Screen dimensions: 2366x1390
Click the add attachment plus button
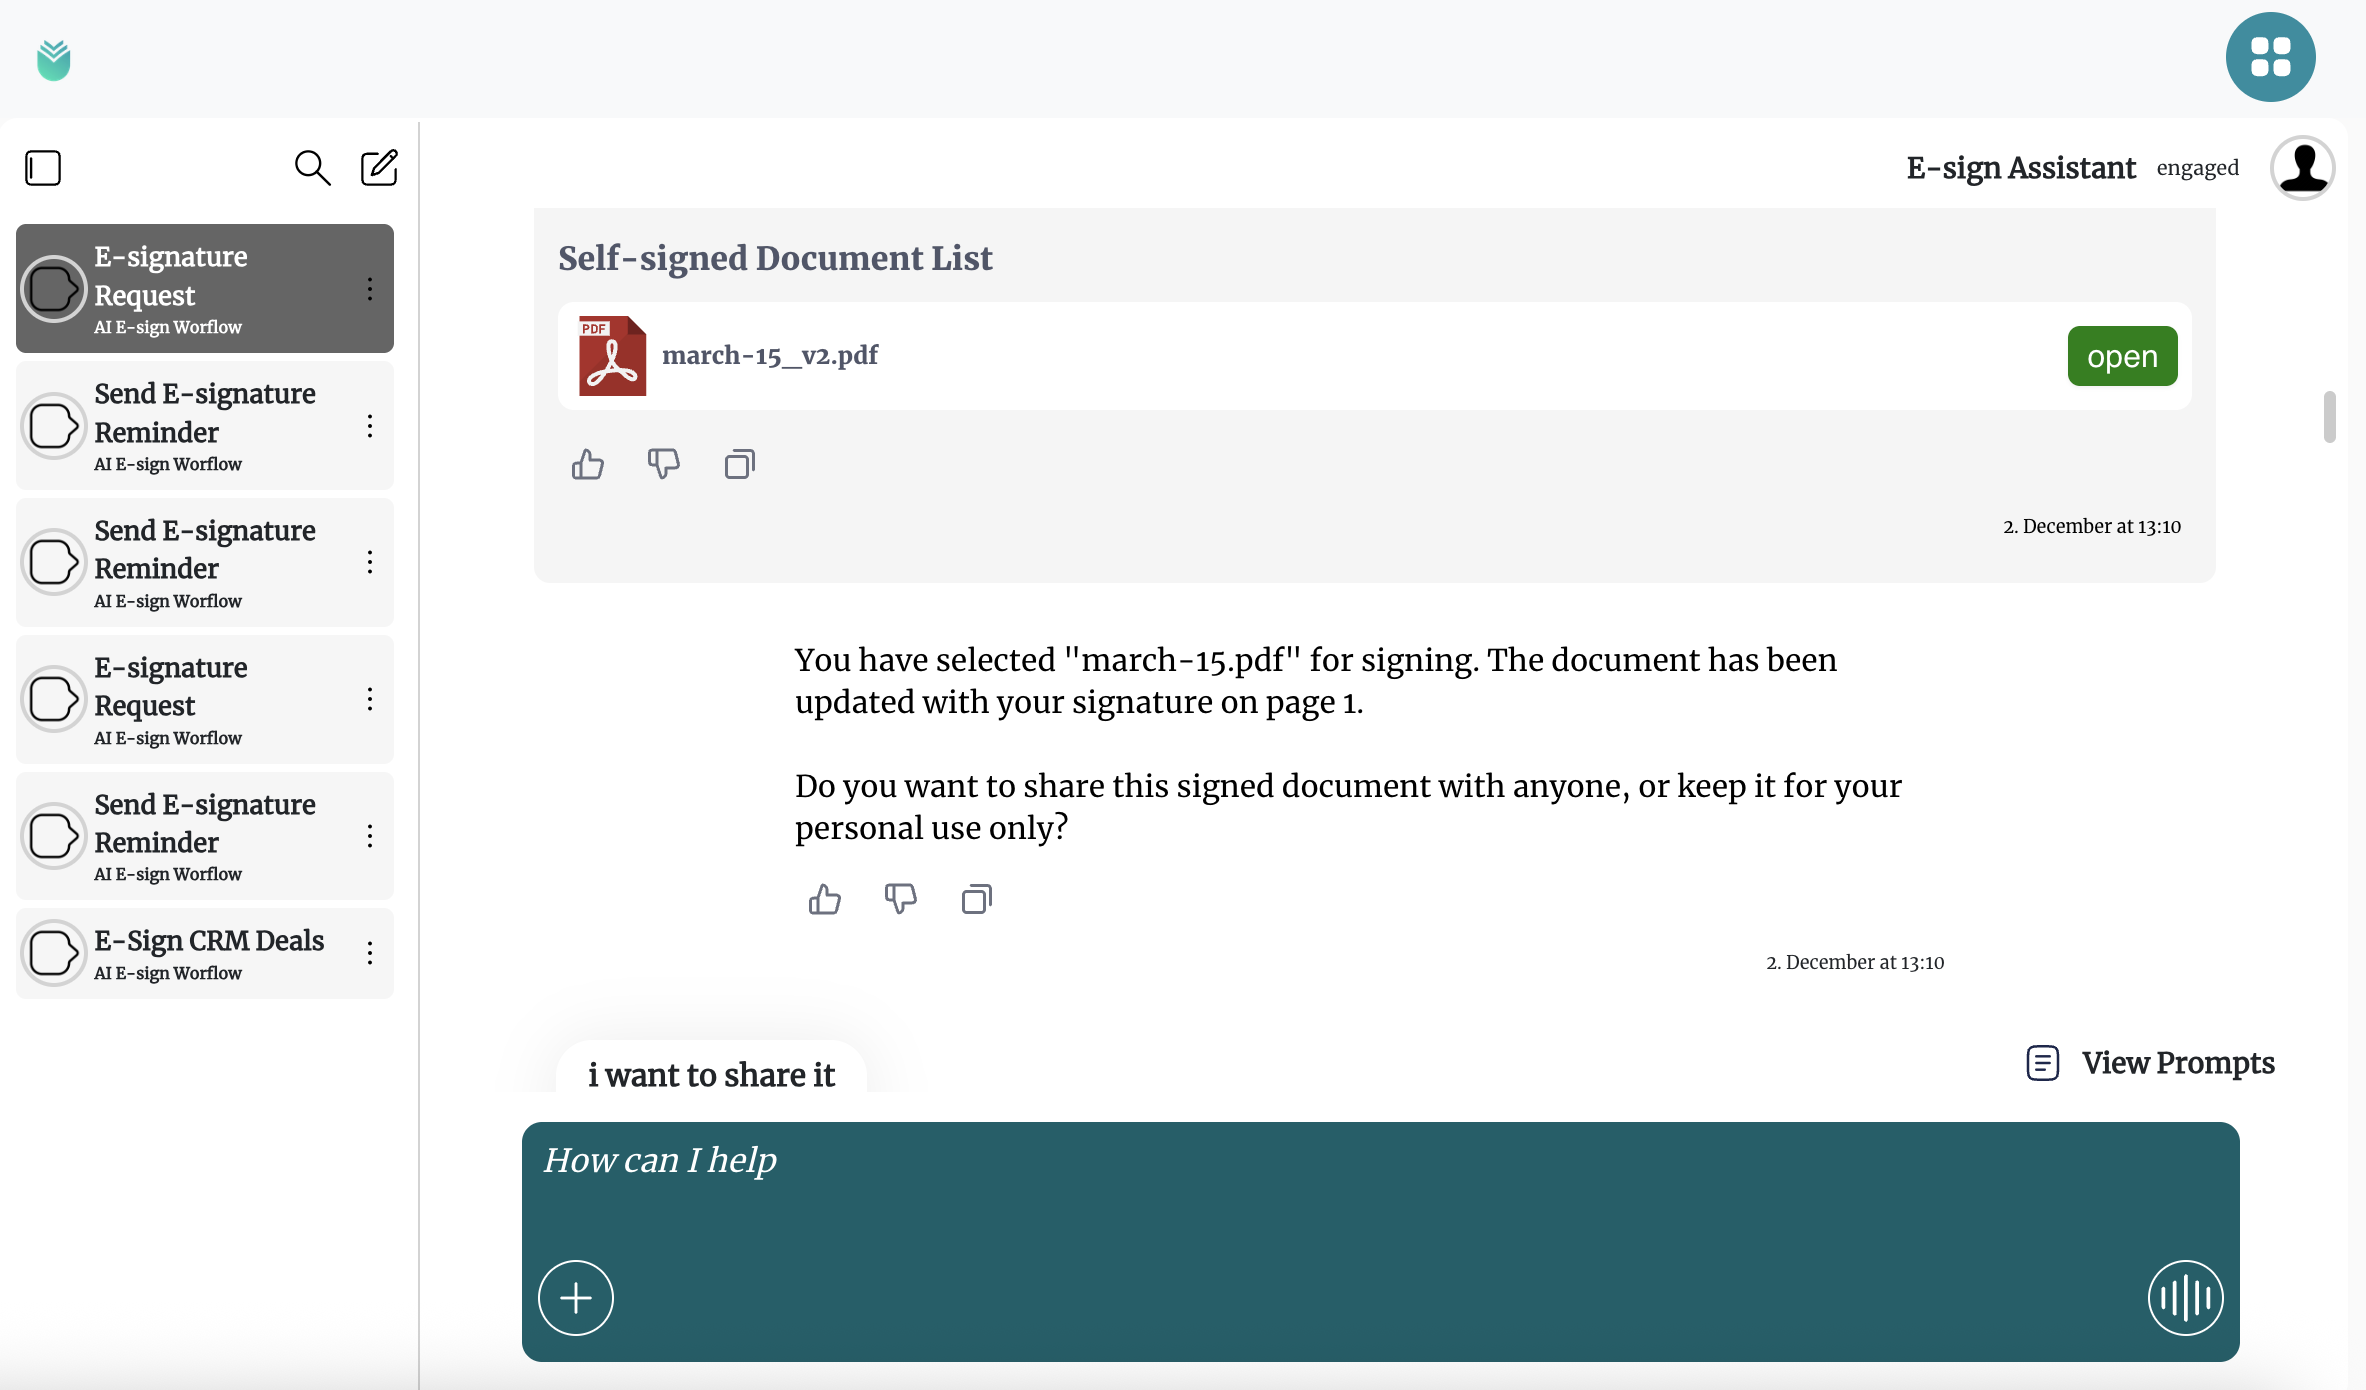576,1298
